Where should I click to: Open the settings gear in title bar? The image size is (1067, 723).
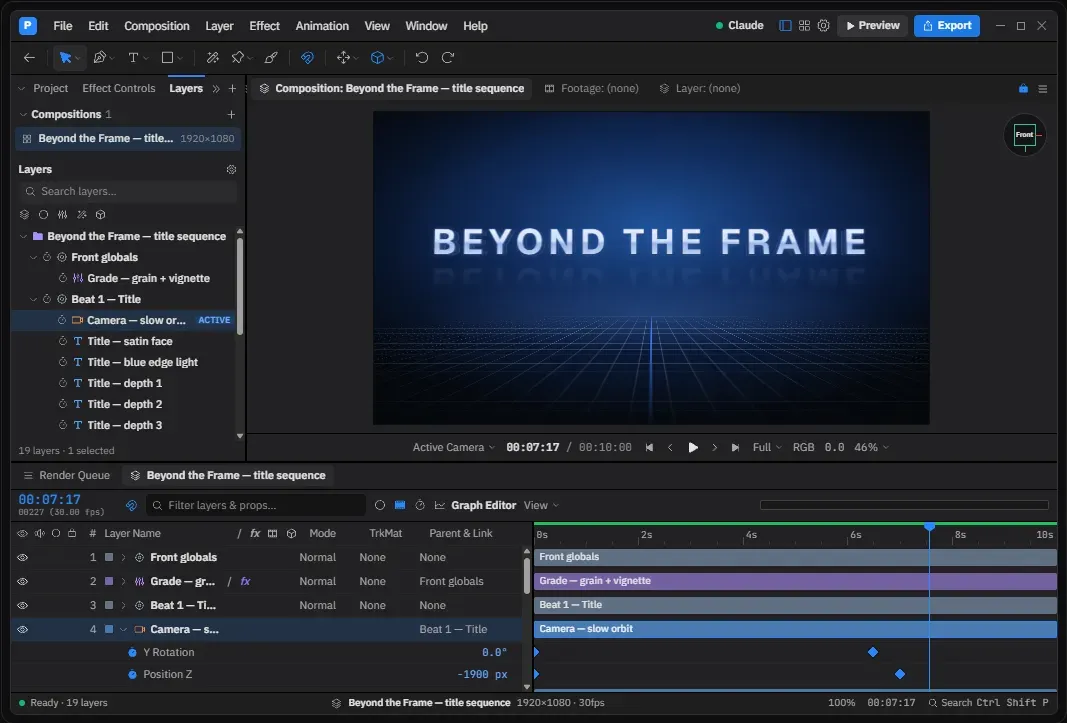(x=823, y=25)
